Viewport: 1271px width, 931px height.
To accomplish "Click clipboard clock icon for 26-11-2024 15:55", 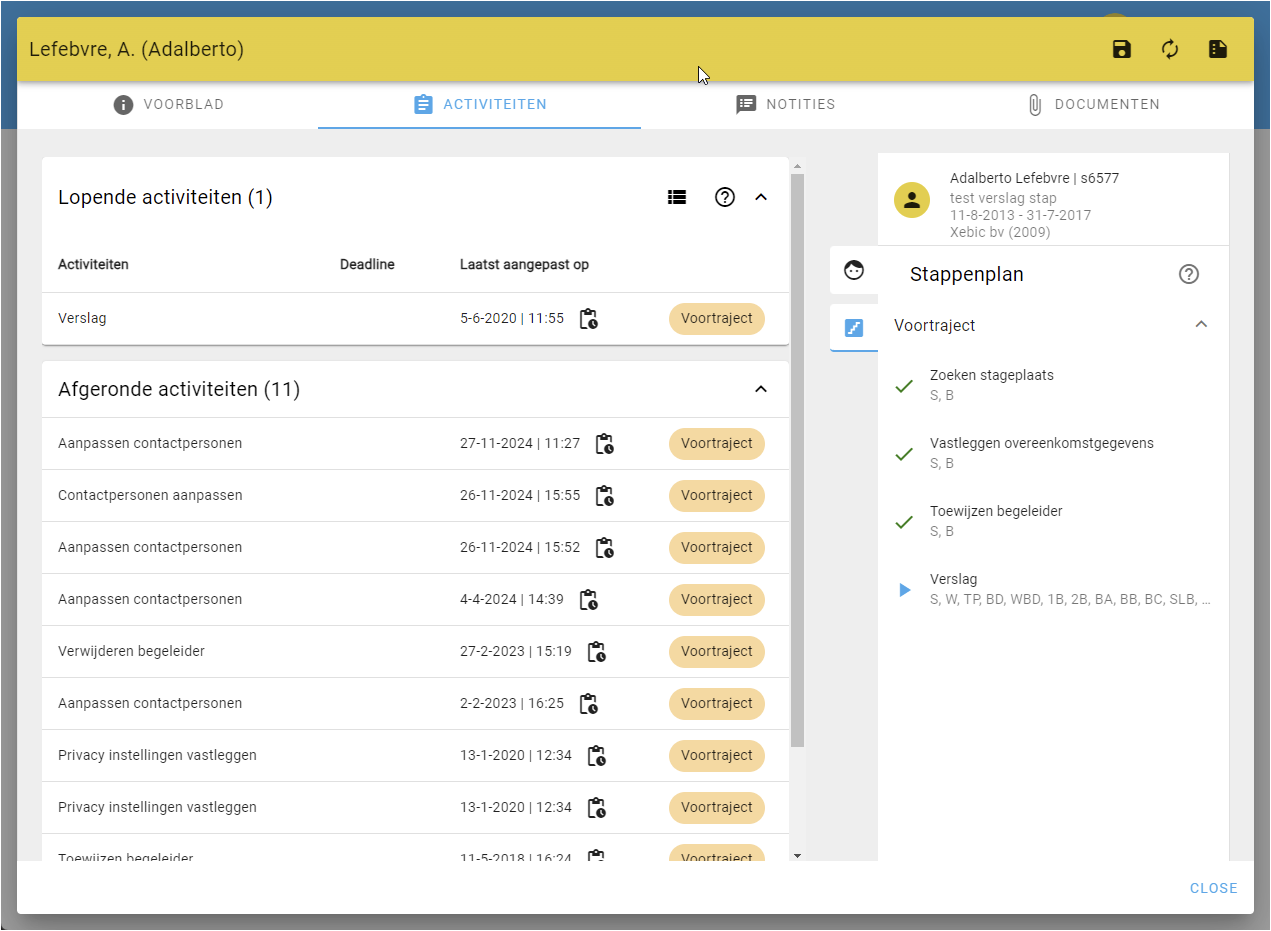I will (x=605, y=495).
